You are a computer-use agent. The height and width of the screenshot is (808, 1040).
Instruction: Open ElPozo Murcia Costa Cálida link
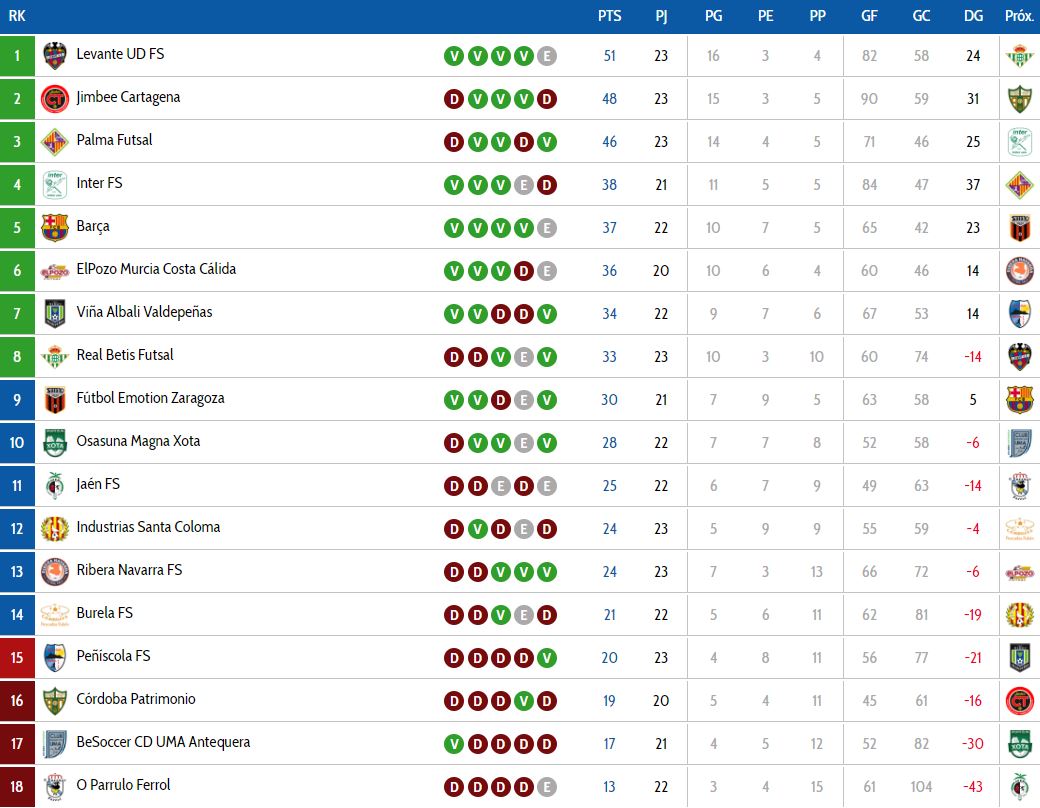pos(156,269)
